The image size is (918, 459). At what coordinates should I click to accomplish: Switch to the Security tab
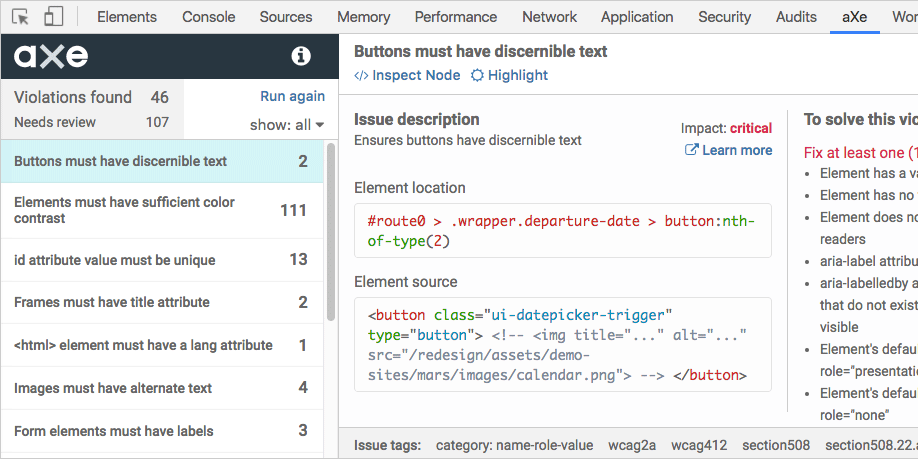tap(724, 17)
